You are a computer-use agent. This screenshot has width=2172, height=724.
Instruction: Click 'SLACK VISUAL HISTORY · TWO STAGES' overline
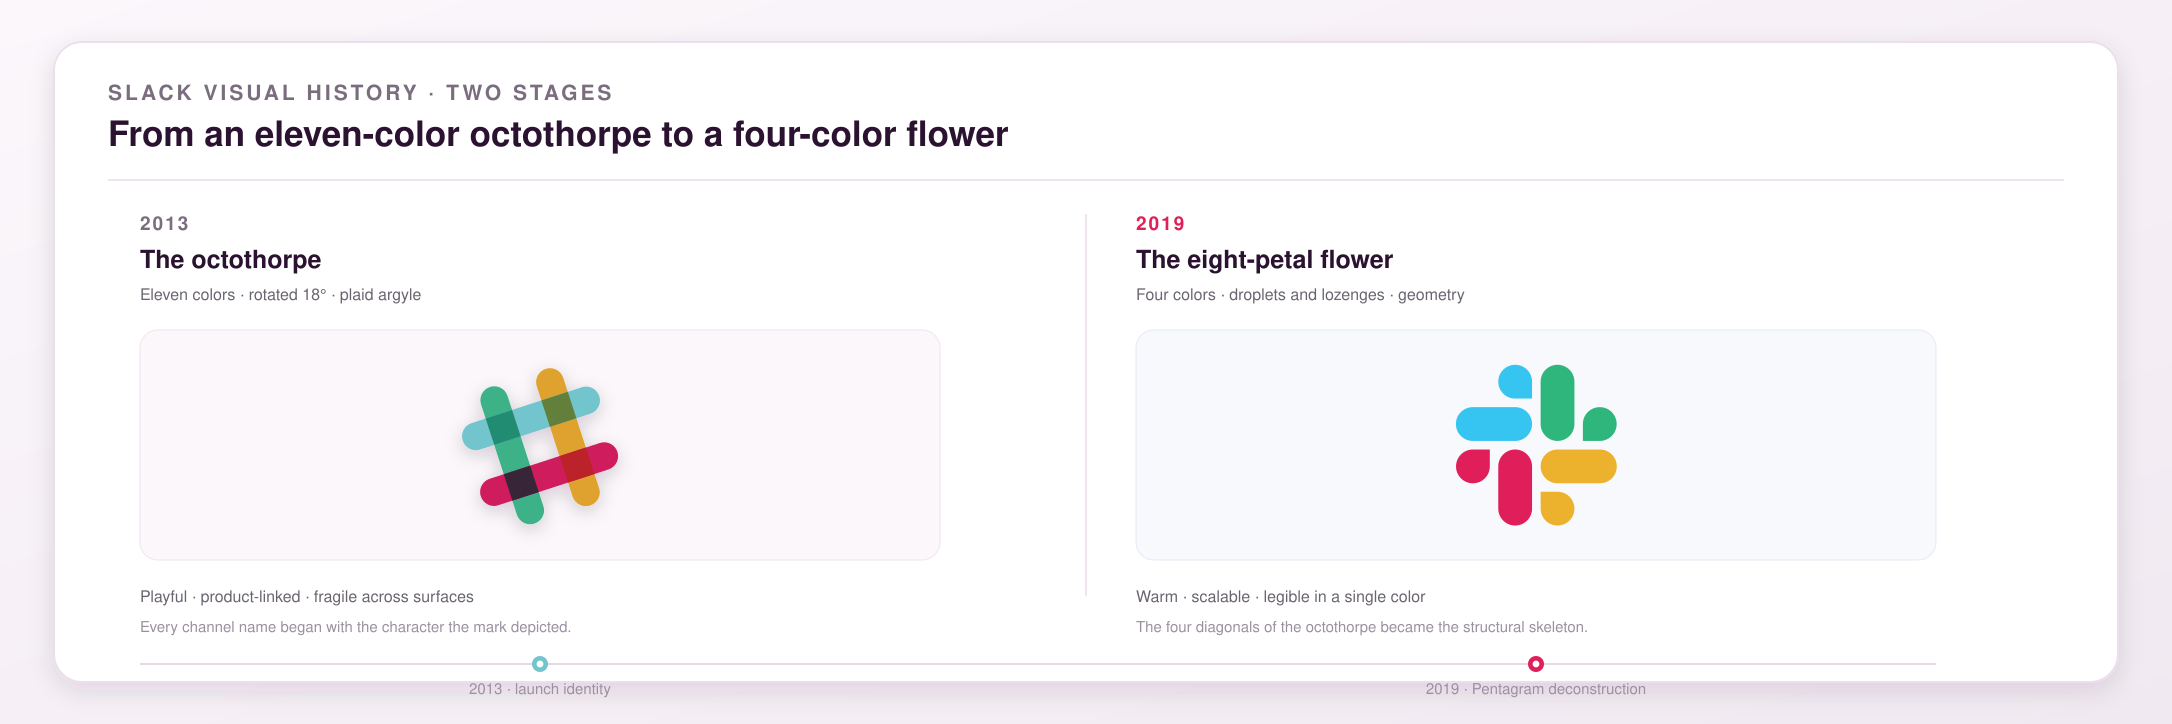360,93
